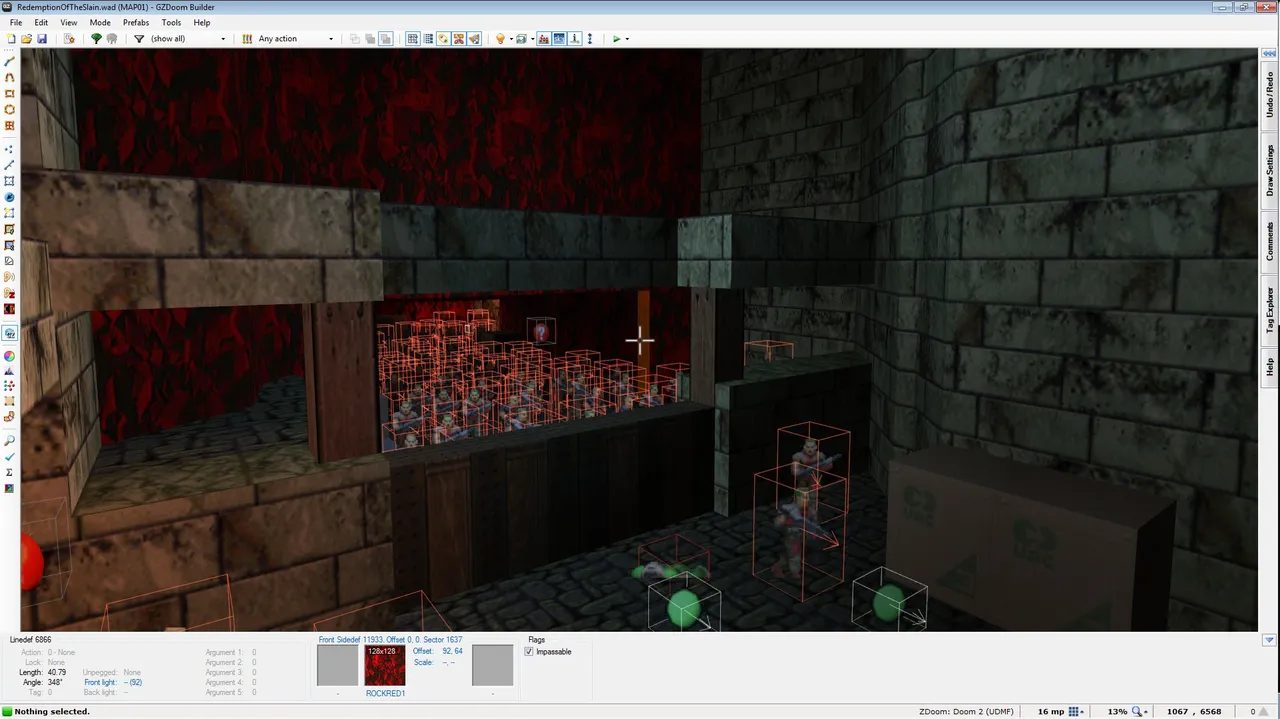Toggle the toolbar button with the 'i' marker

(574, 39)
